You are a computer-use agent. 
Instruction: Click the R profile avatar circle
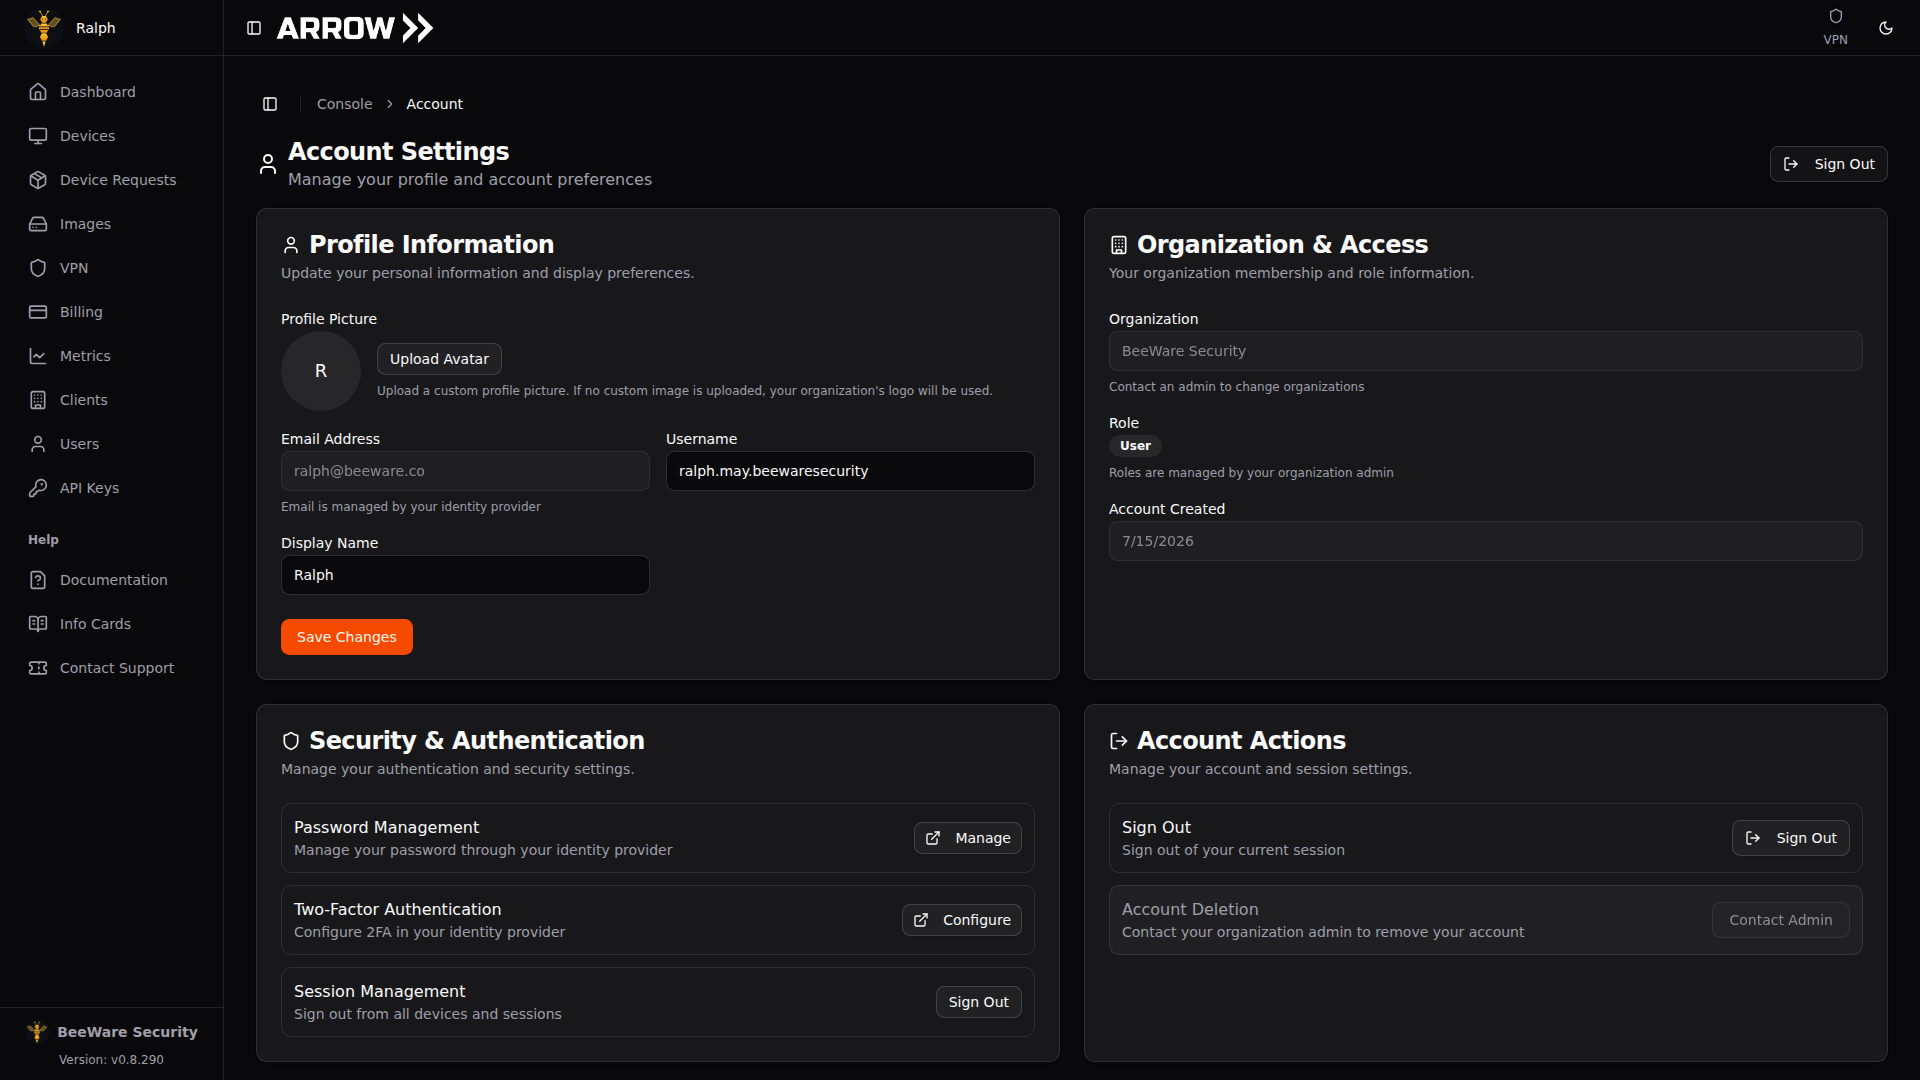pyautogui.click(x=321, y=371)
